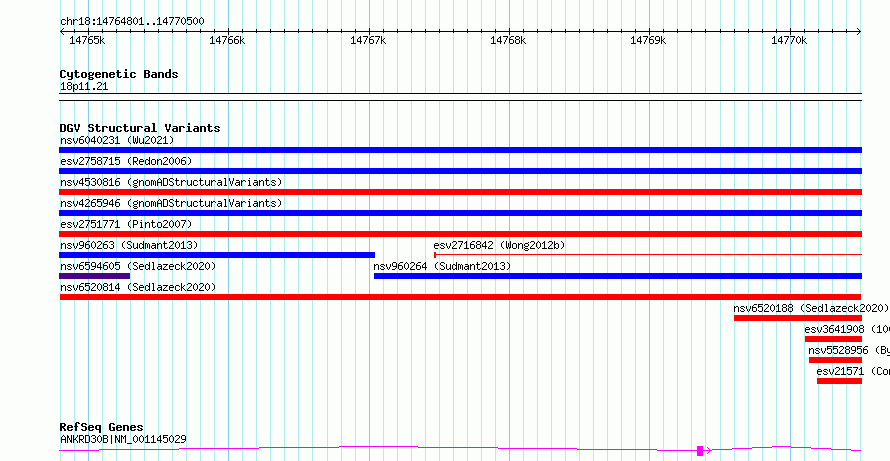
Task: Select the nsv4265946 gnomAD blue variant bar
Action: [460, 213]
